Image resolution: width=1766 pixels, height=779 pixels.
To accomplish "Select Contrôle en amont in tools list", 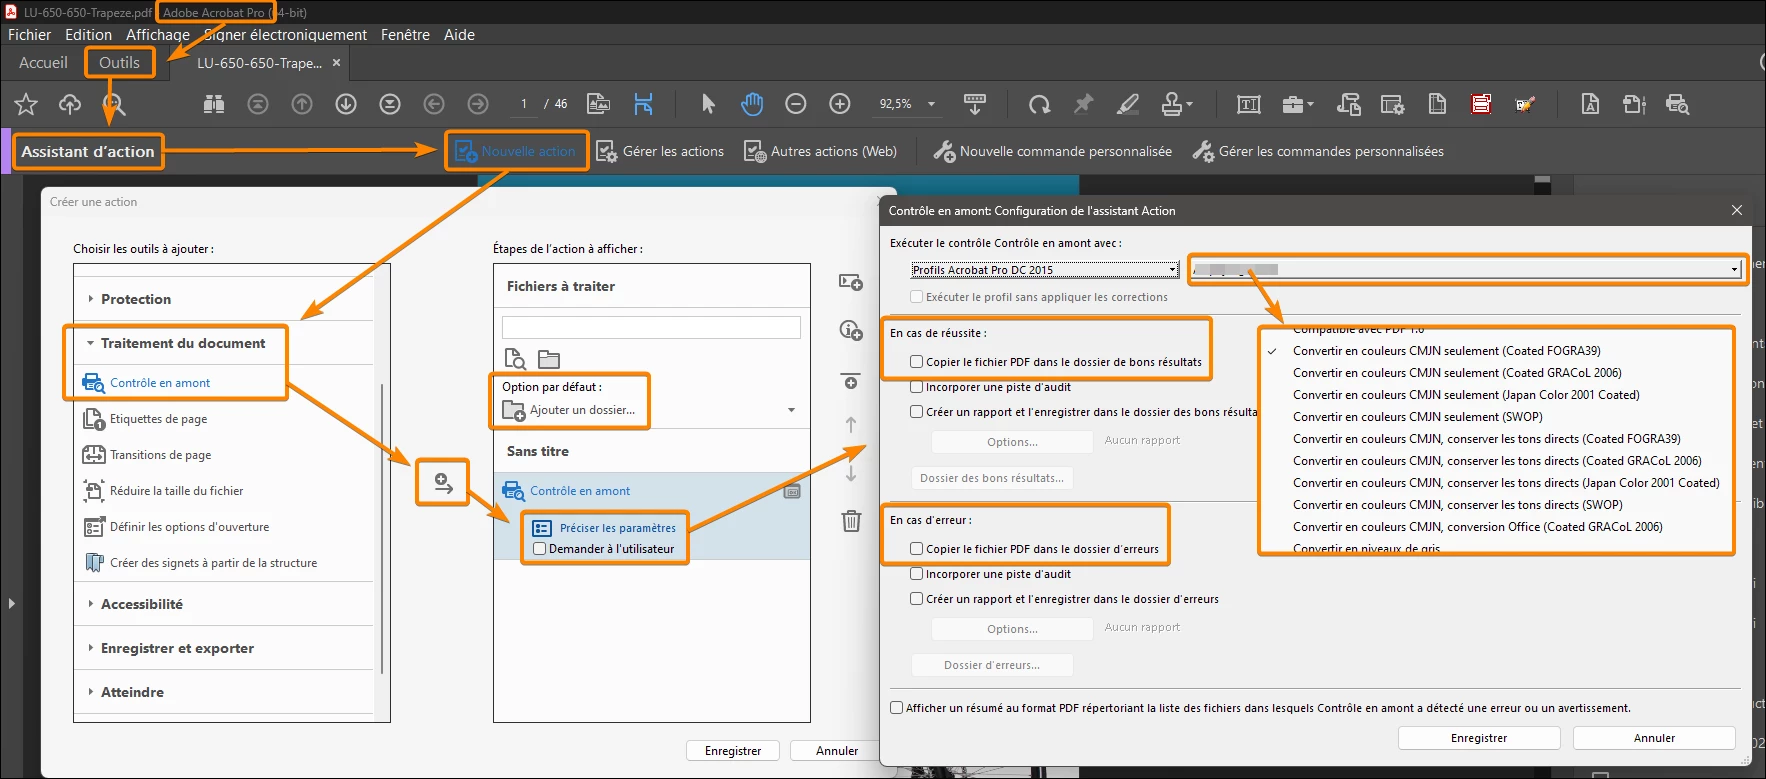I will tap(160, 383).
